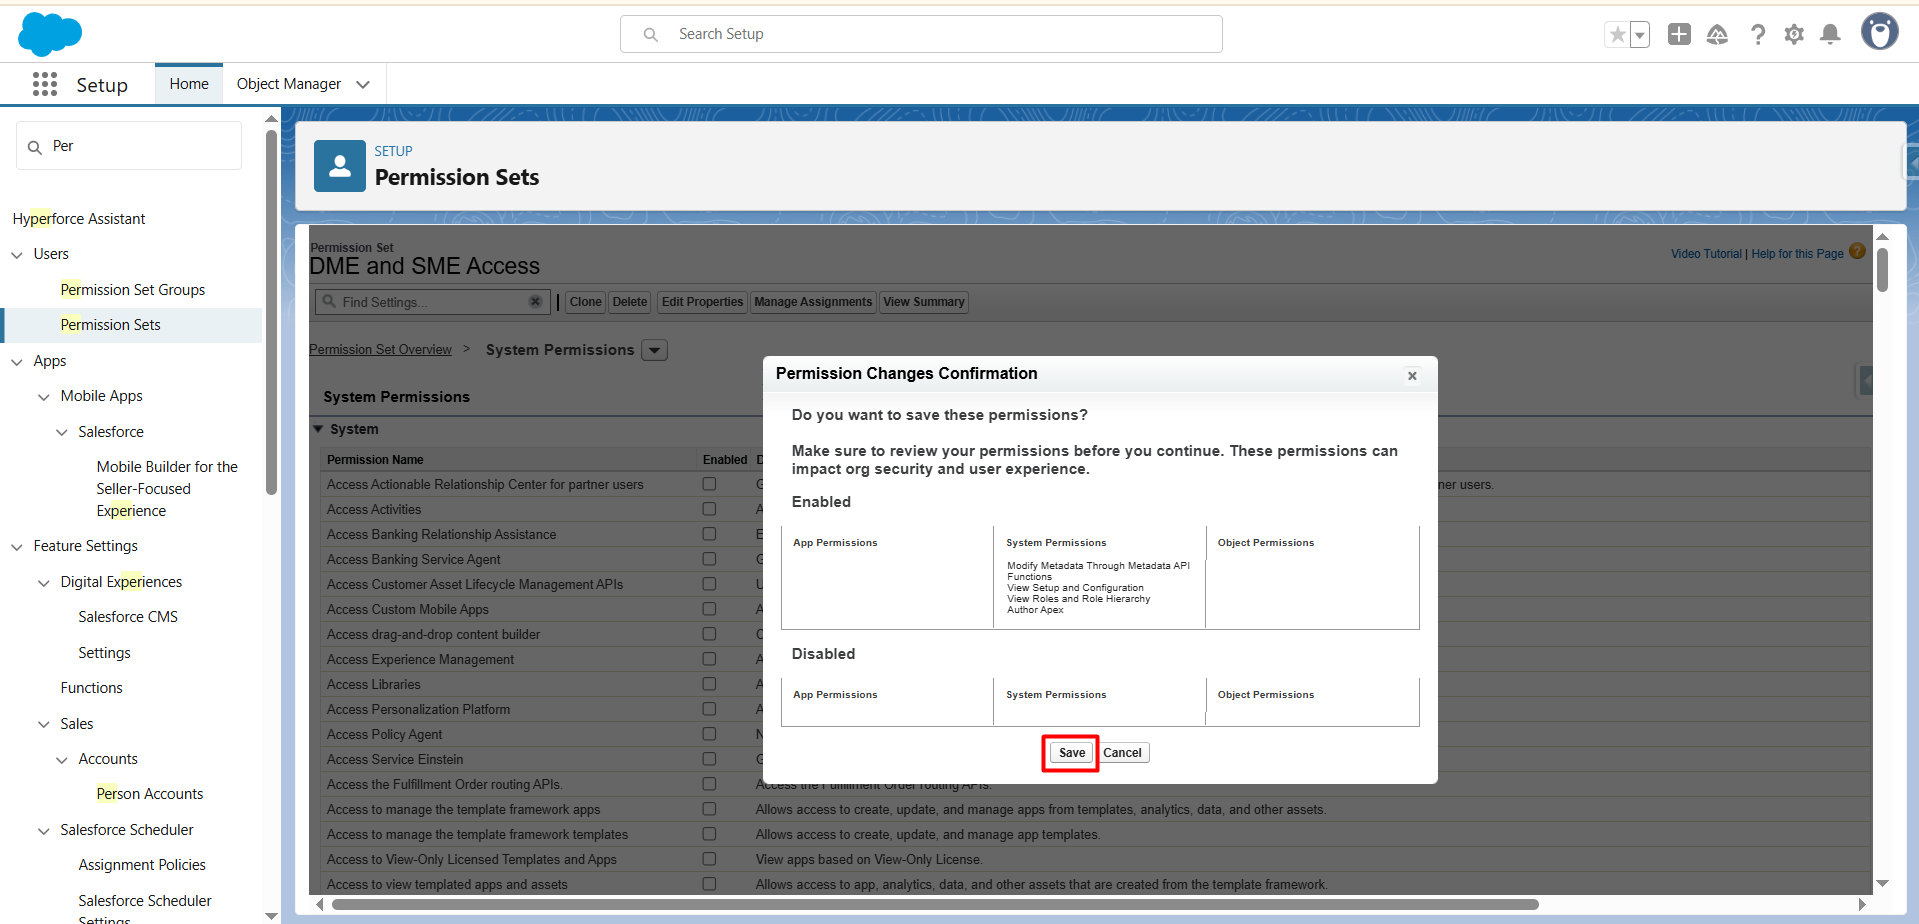Click the View Summary button
The height and width of the screenshot is (924, 1919).
[924, 302]
